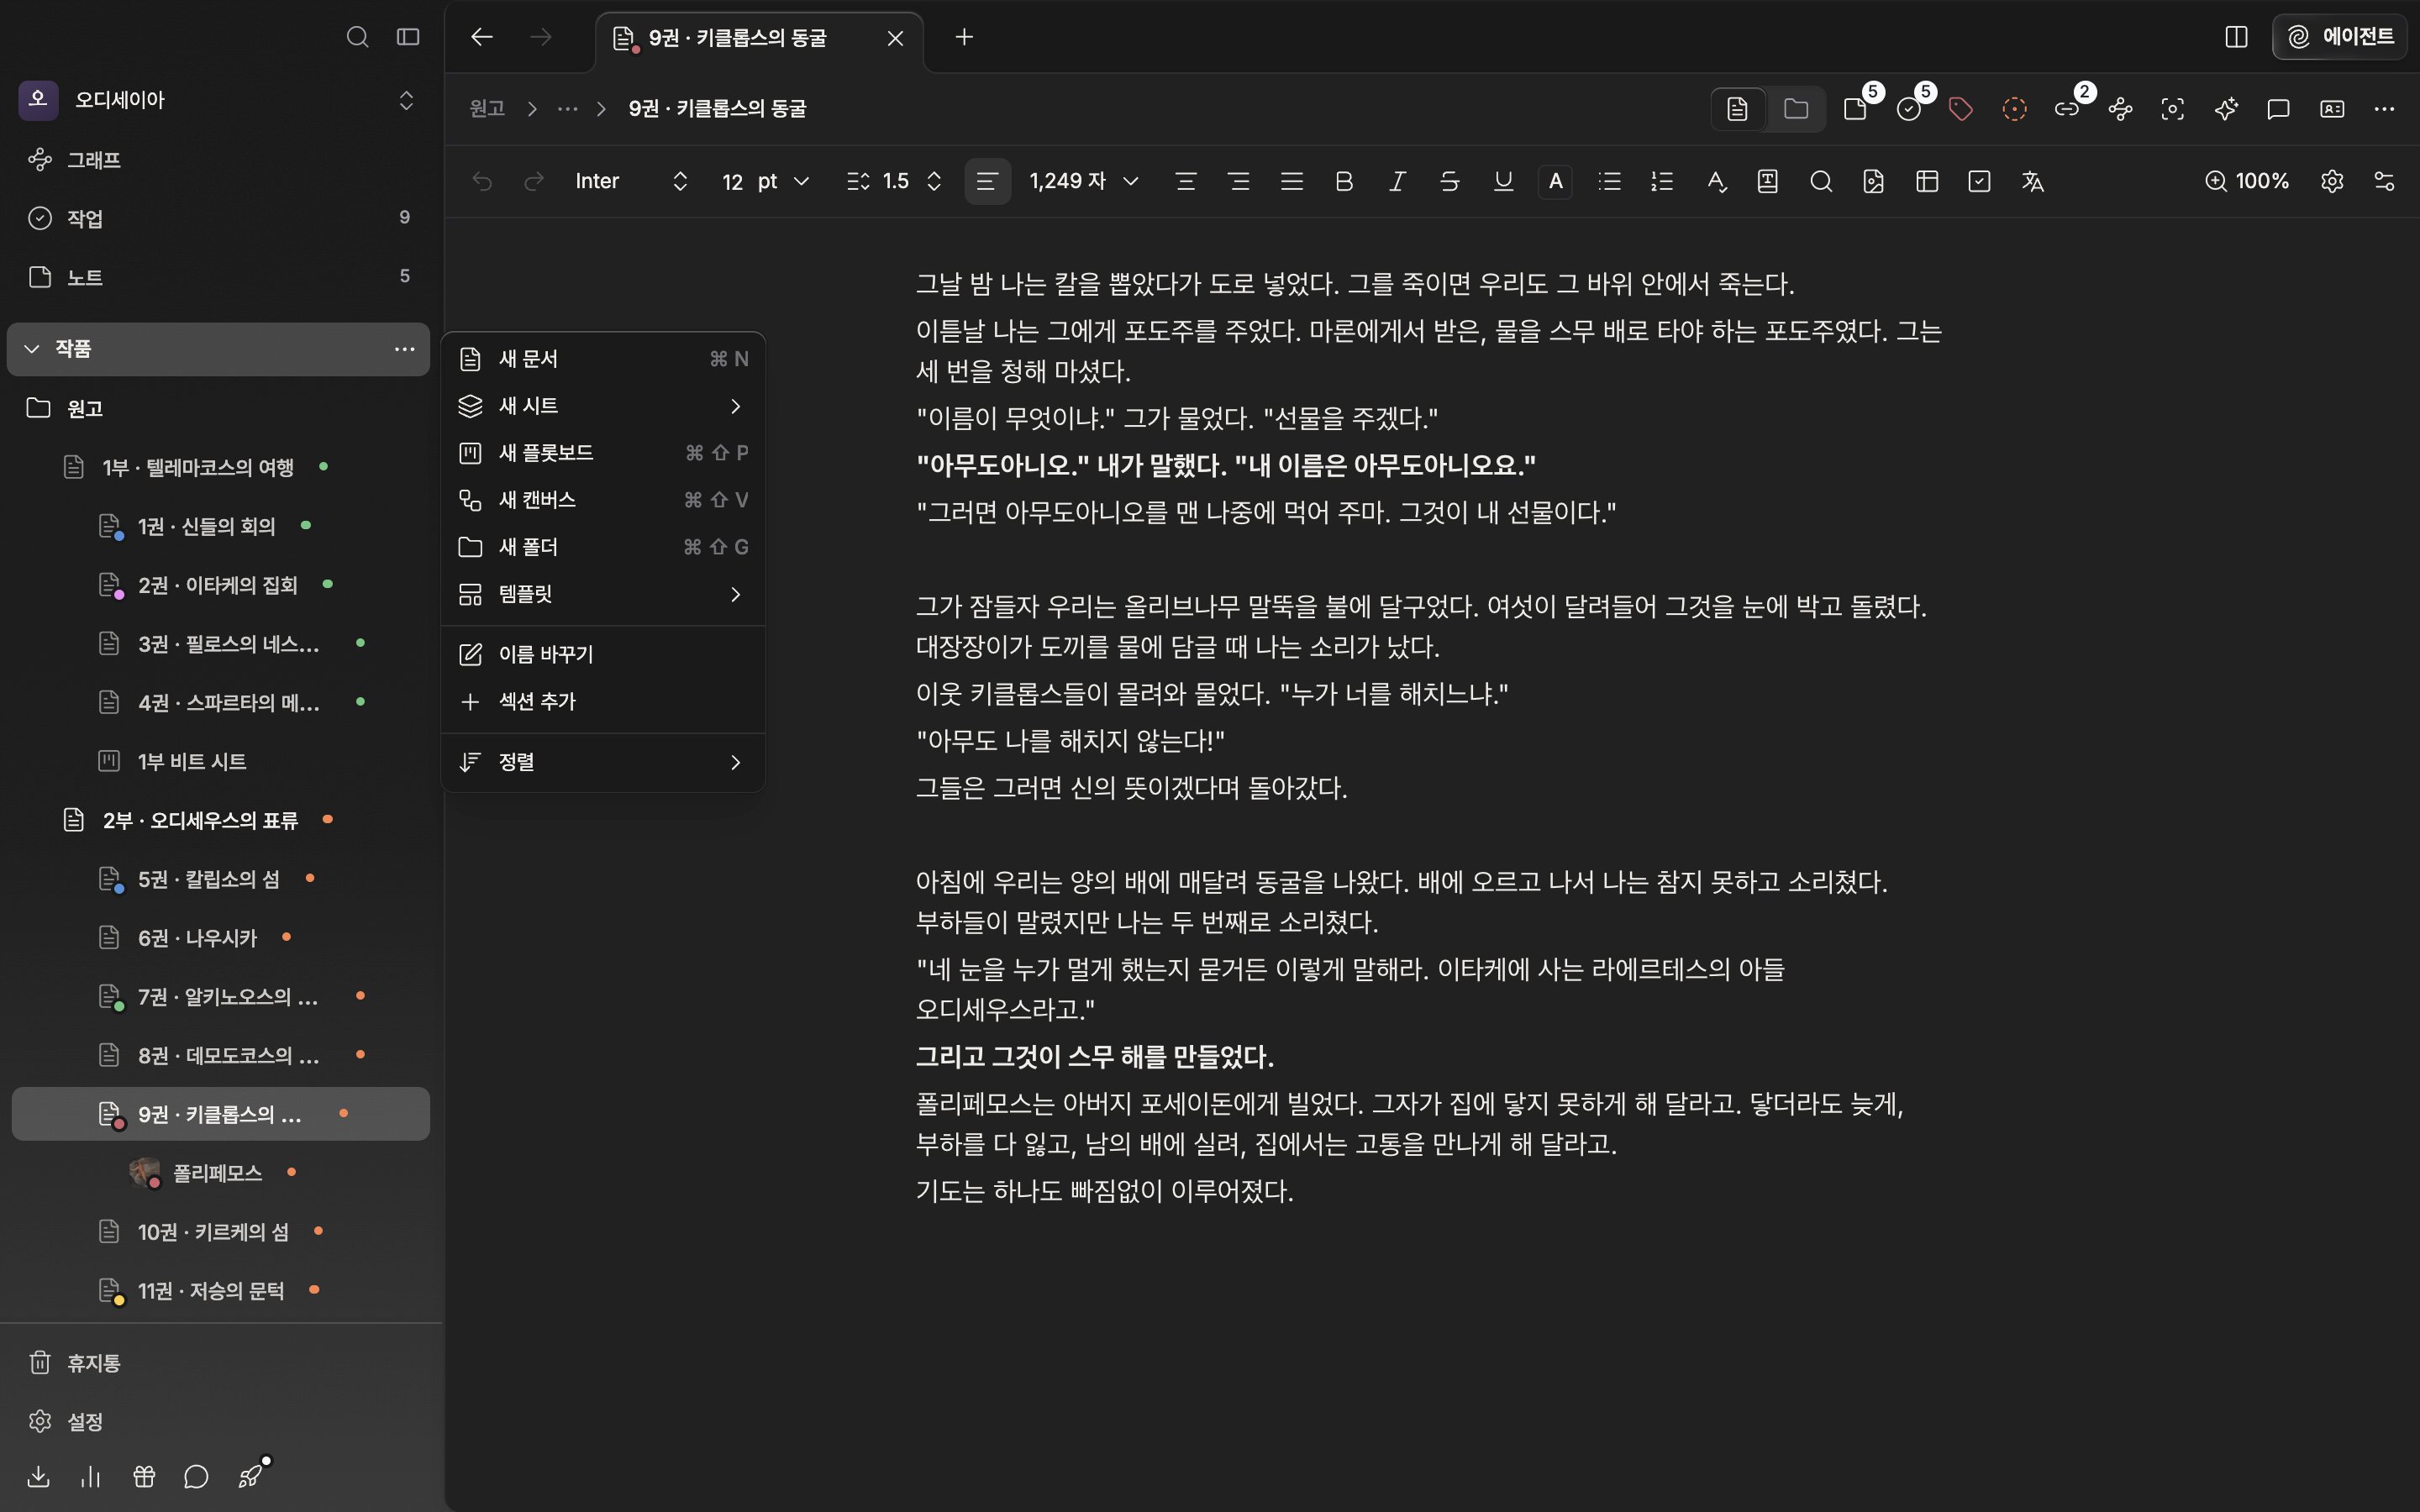Open the 에이전트 panel

point(2340,37)
